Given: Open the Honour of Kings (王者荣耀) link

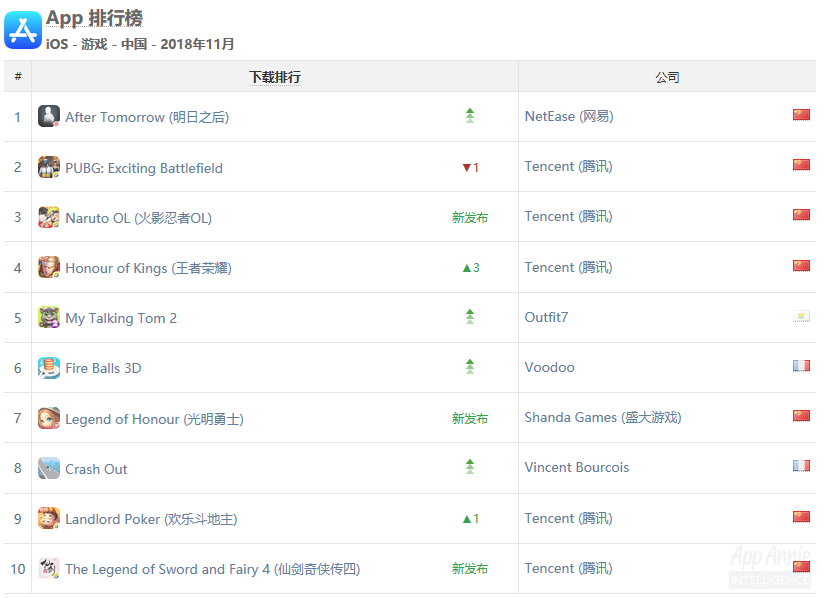Looking at the screenshot, I should [x=148, y=268].
